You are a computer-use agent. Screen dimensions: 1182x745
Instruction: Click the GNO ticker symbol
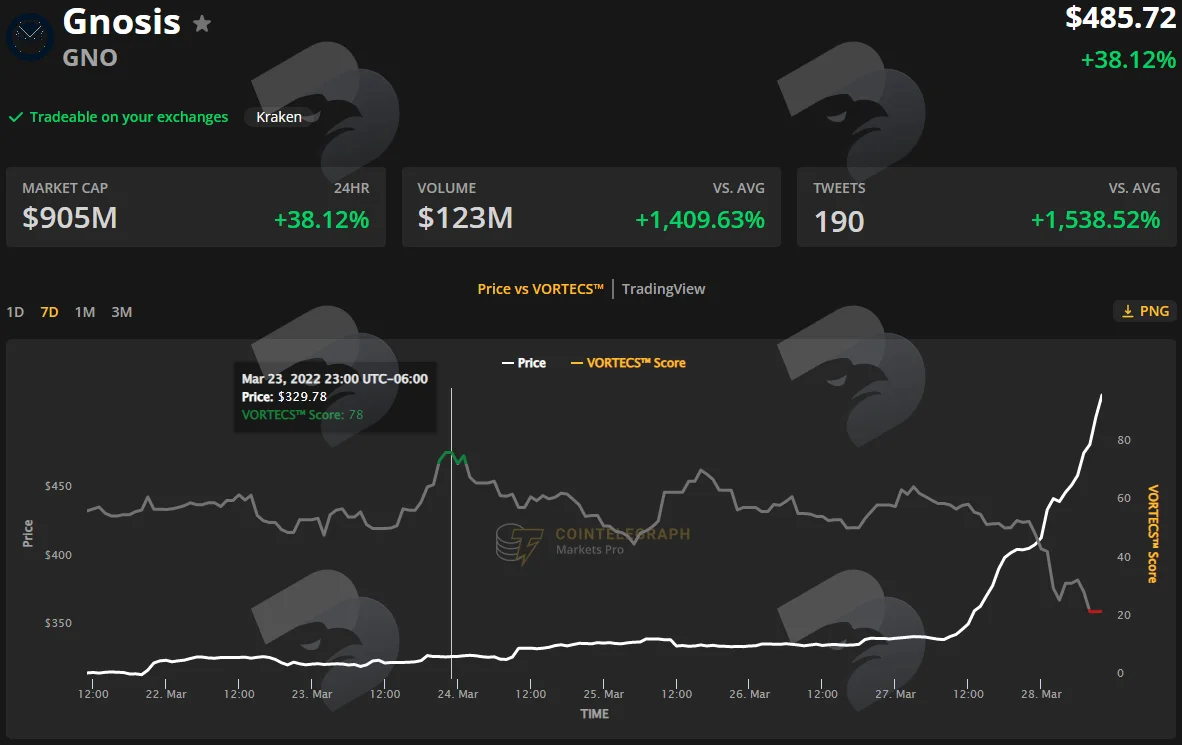click(x=90, y=58)
